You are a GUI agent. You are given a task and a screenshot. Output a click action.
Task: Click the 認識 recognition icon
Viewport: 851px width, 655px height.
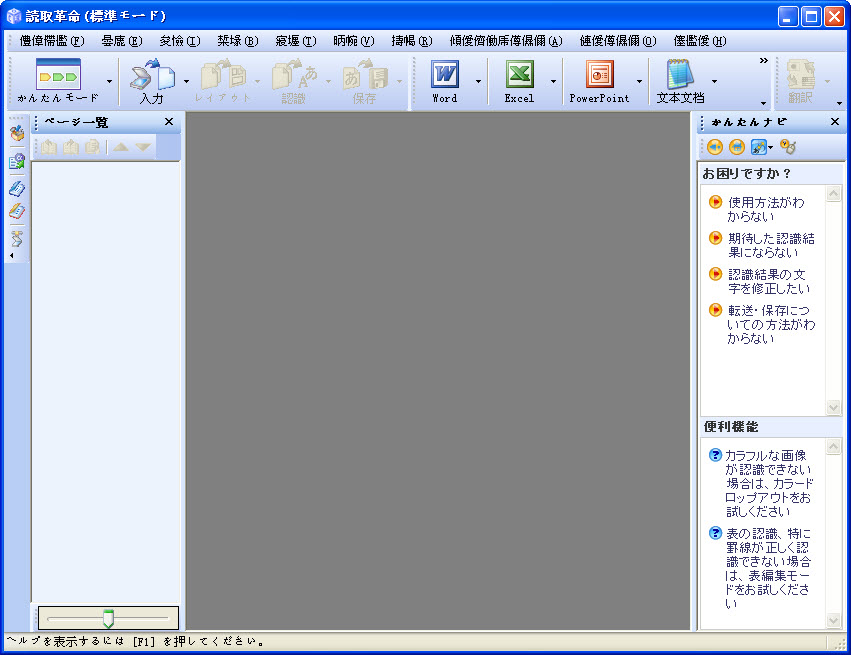(294, 75)
